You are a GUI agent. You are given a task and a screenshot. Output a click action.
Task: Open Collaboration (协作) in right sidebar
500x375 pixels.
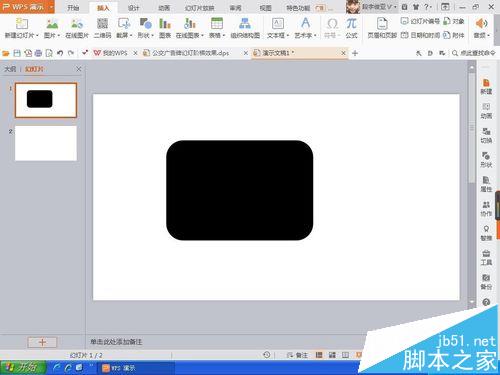[486, 209]
